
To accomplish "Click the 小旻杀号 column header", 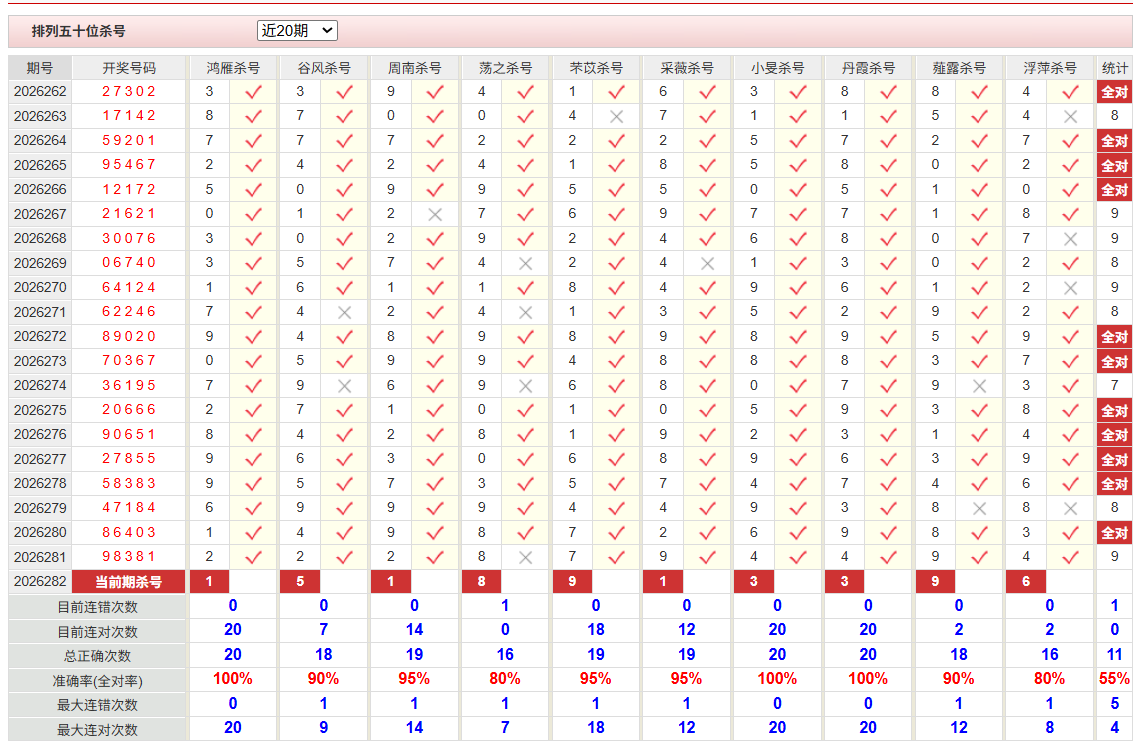I will [777, 68].
